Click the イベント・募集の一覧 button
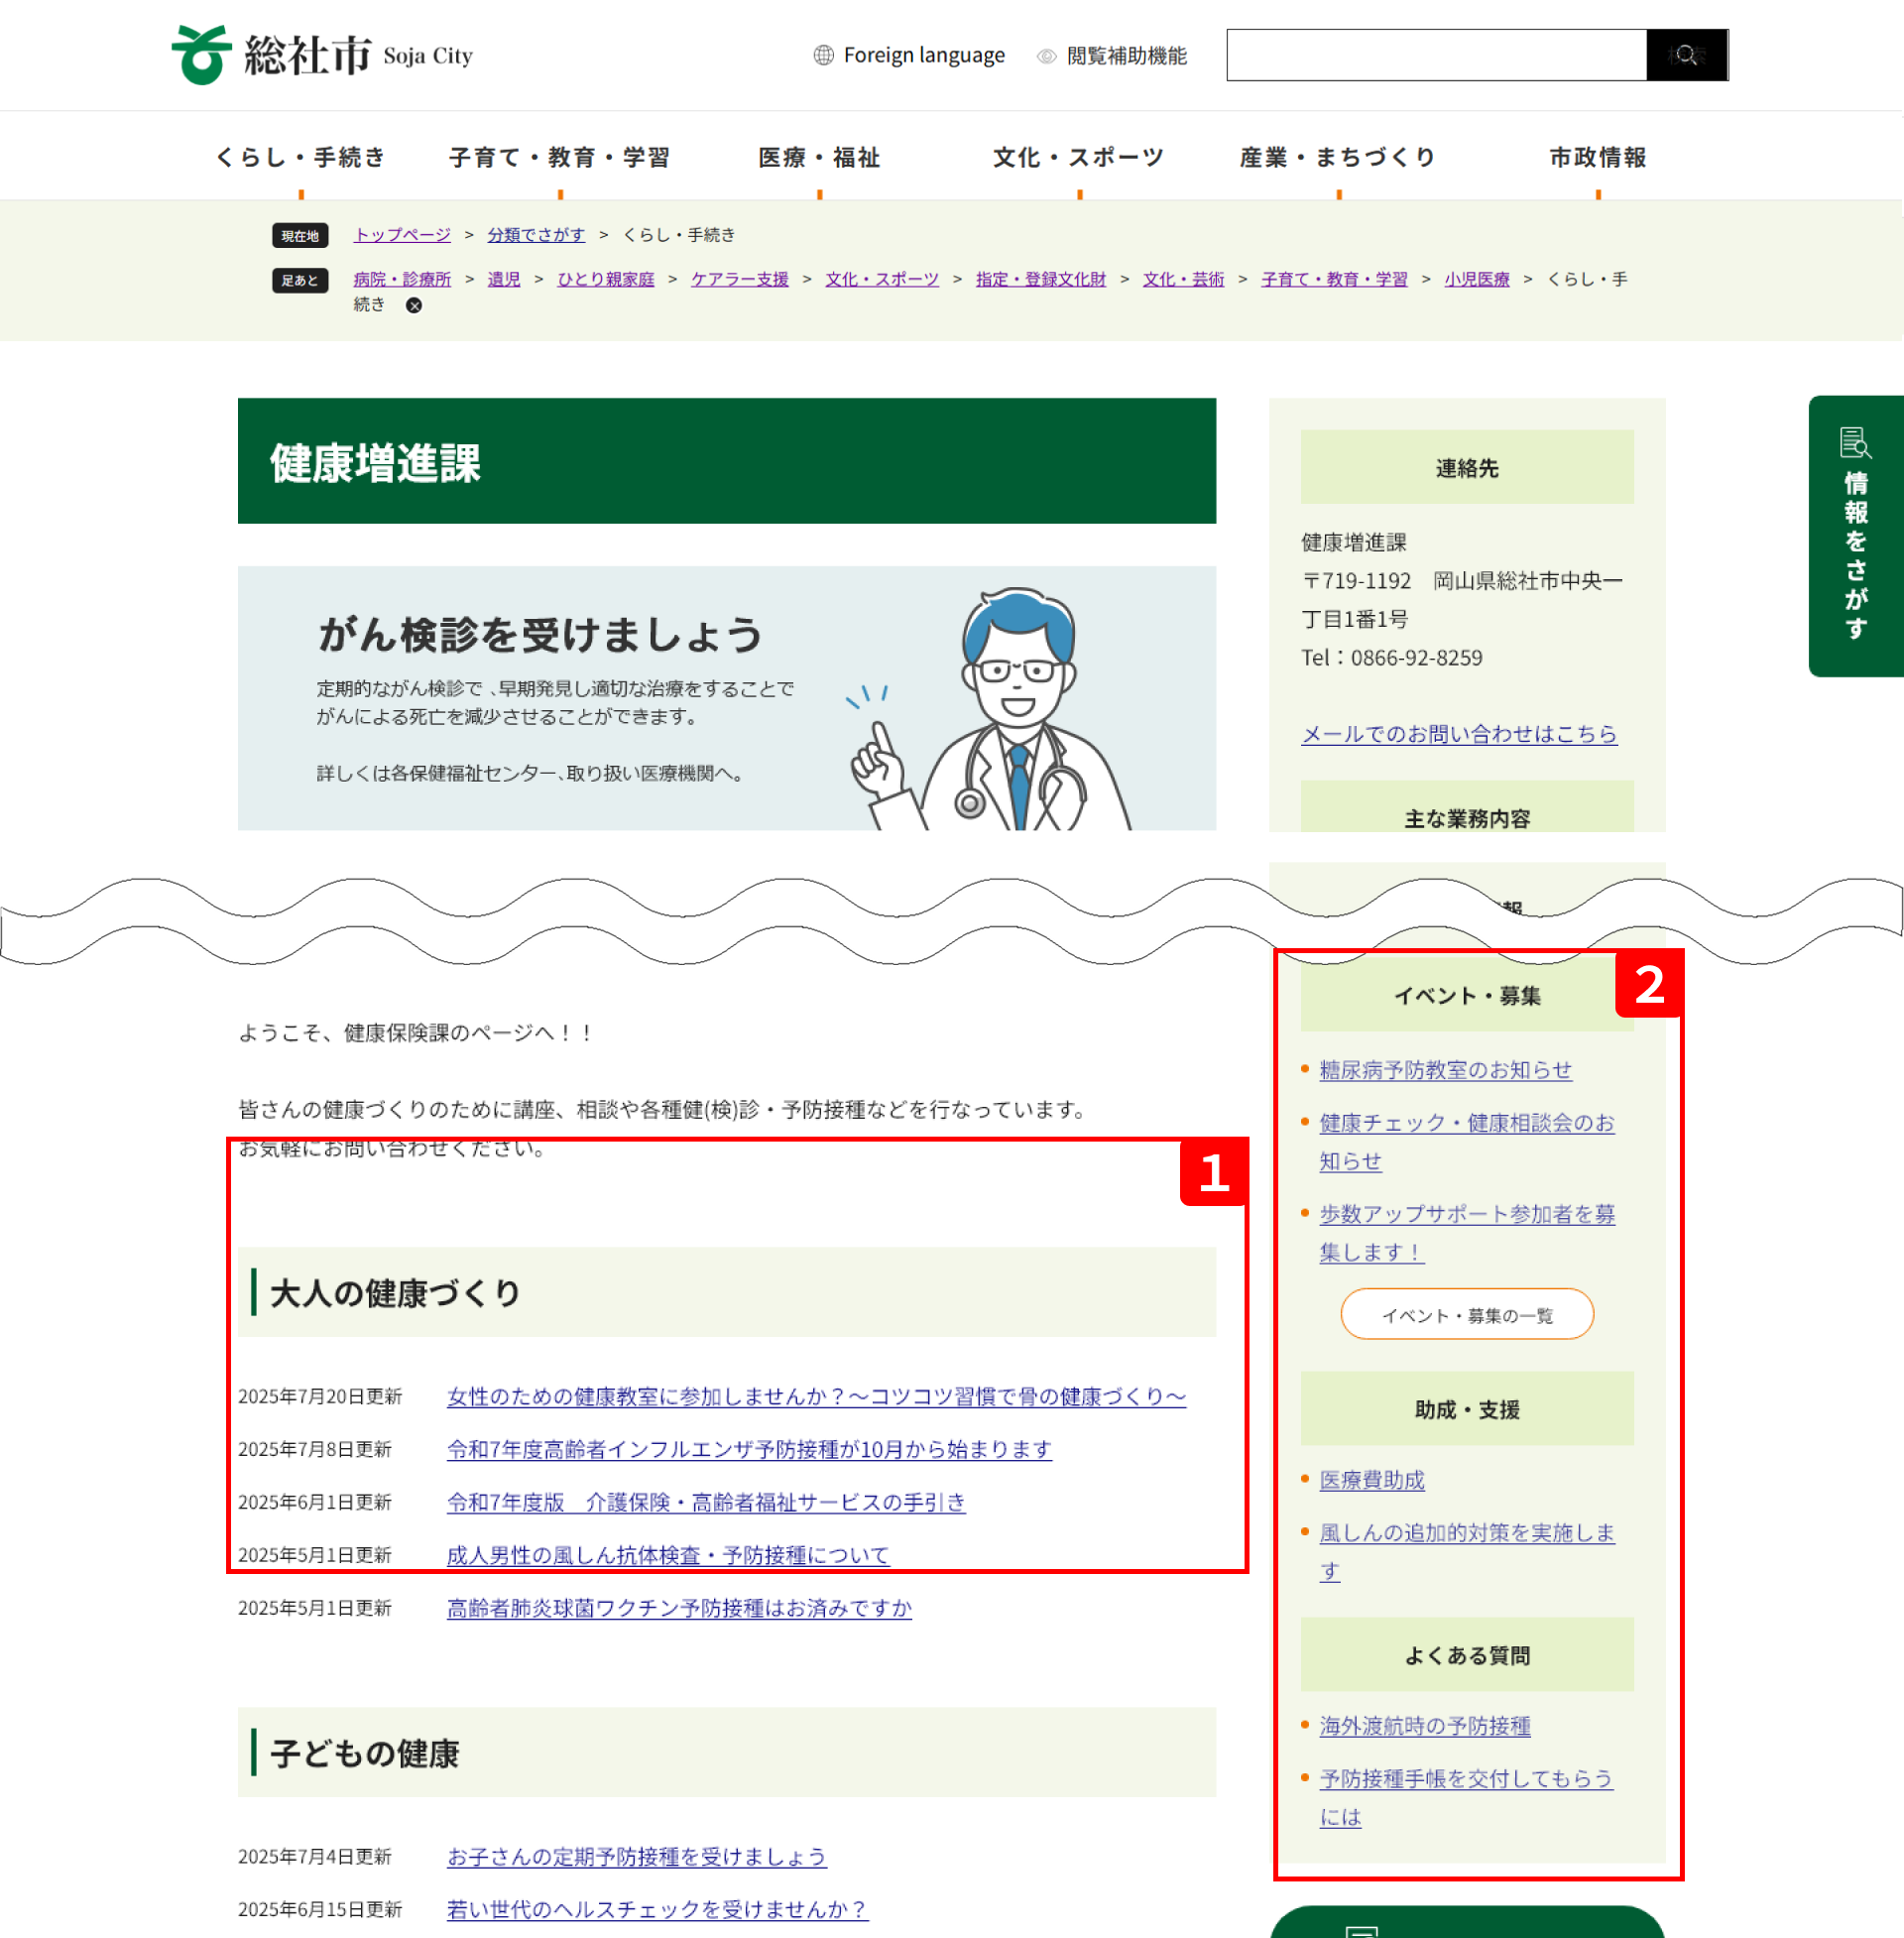The image size is (1904, 1938). 1466,1315
